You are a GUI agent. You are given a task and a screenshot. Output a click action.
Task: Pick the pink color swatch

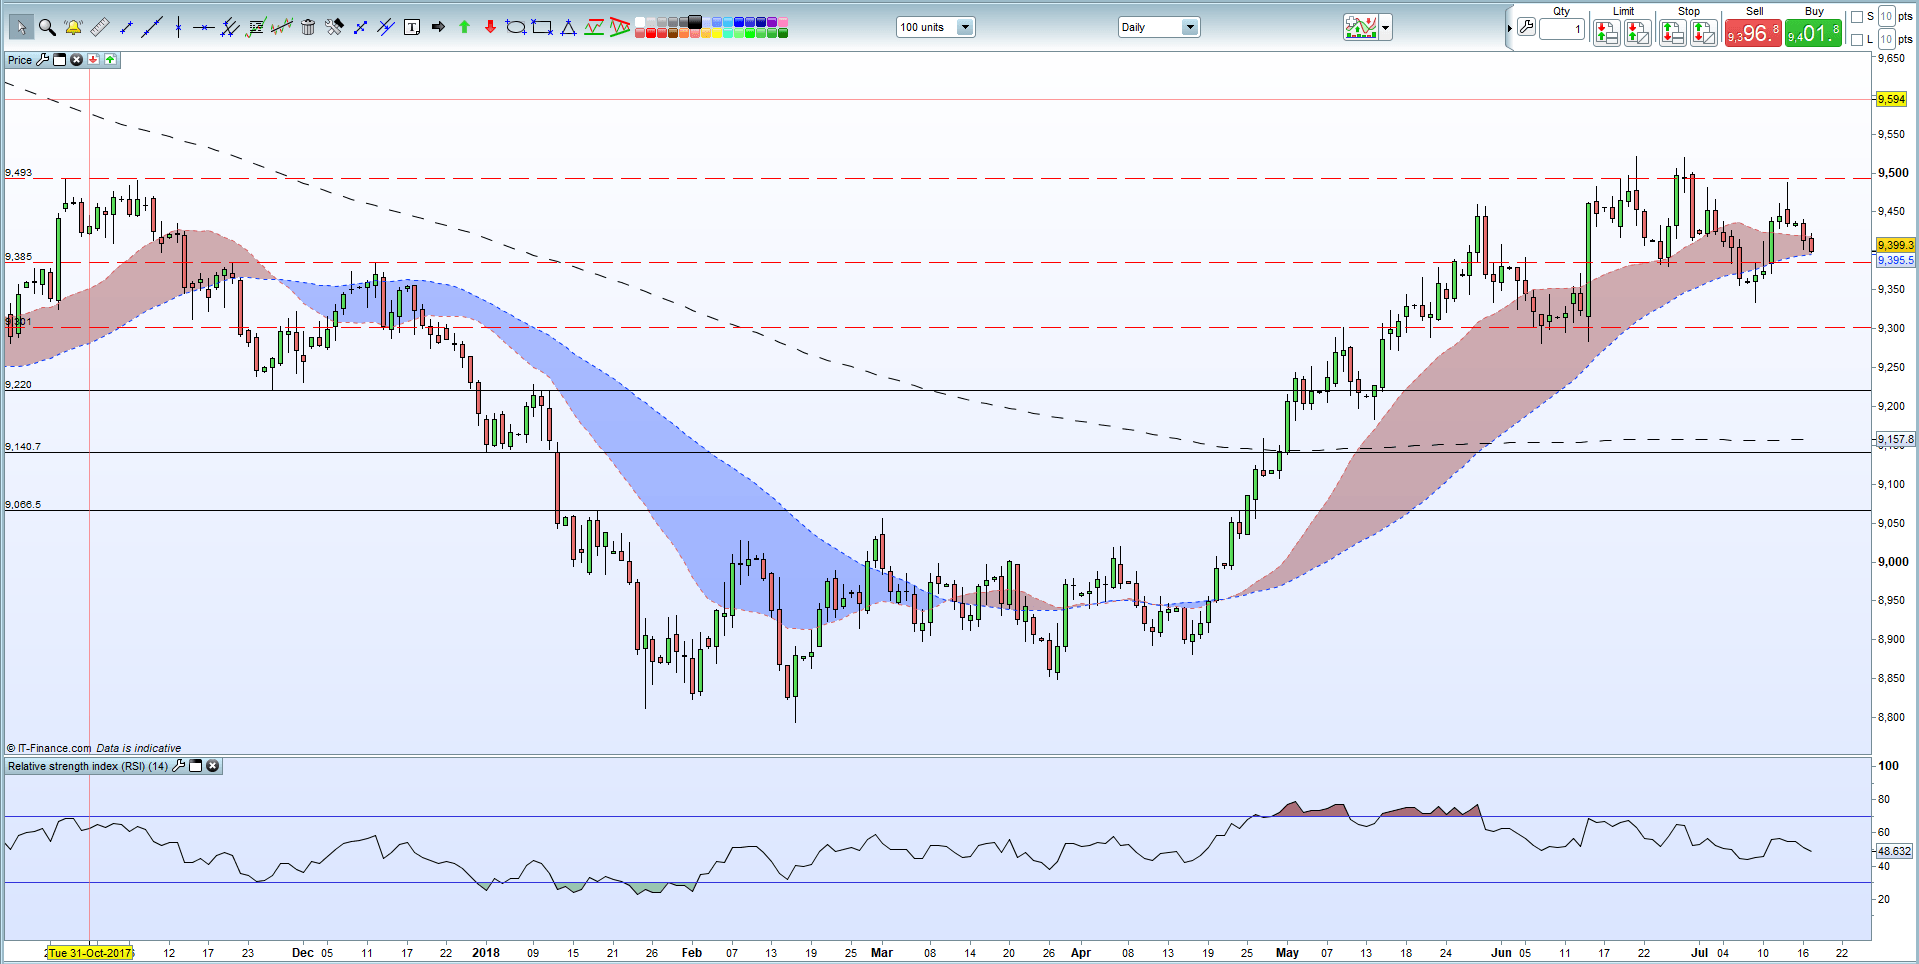click(x=782, y=21)
